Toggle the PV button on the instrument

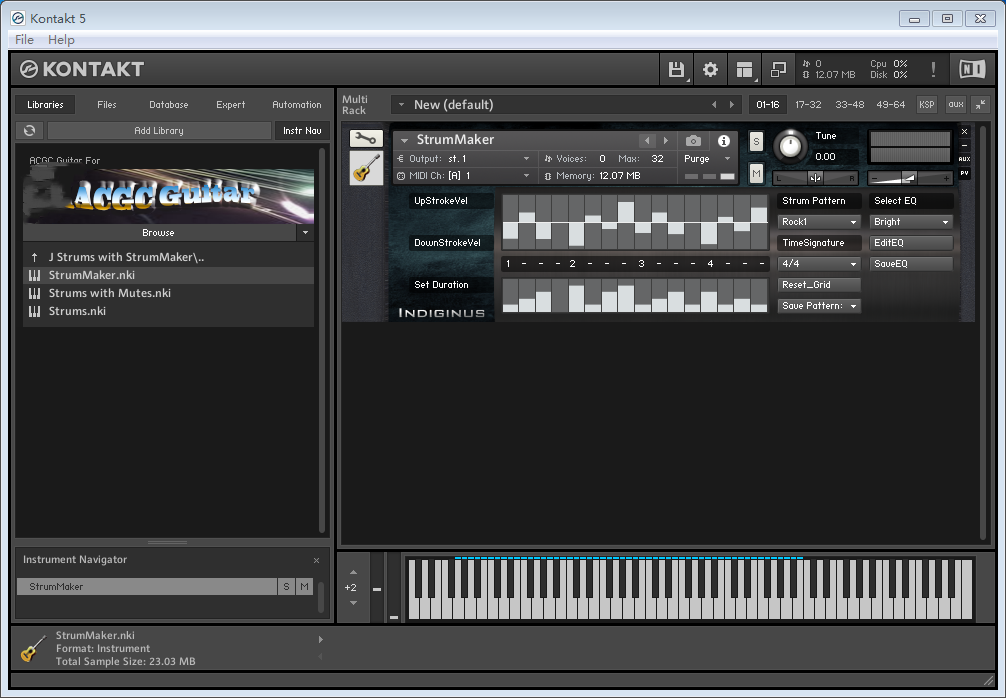click(964, 173)
